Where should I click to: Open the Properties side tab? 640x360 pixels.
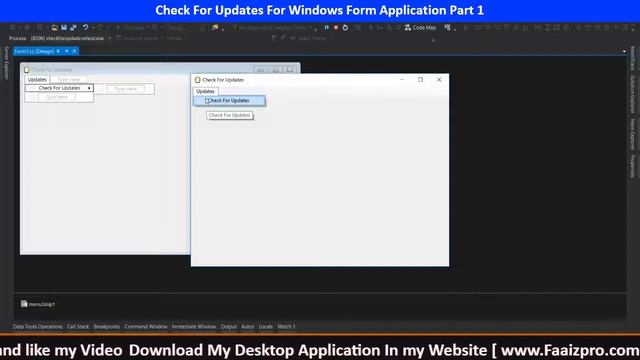(x=633, y=166)
